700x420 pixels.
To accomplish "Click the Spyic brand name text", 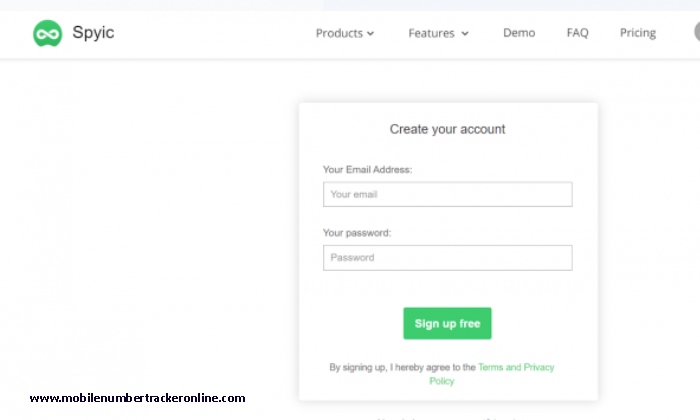I will [93, 33].
